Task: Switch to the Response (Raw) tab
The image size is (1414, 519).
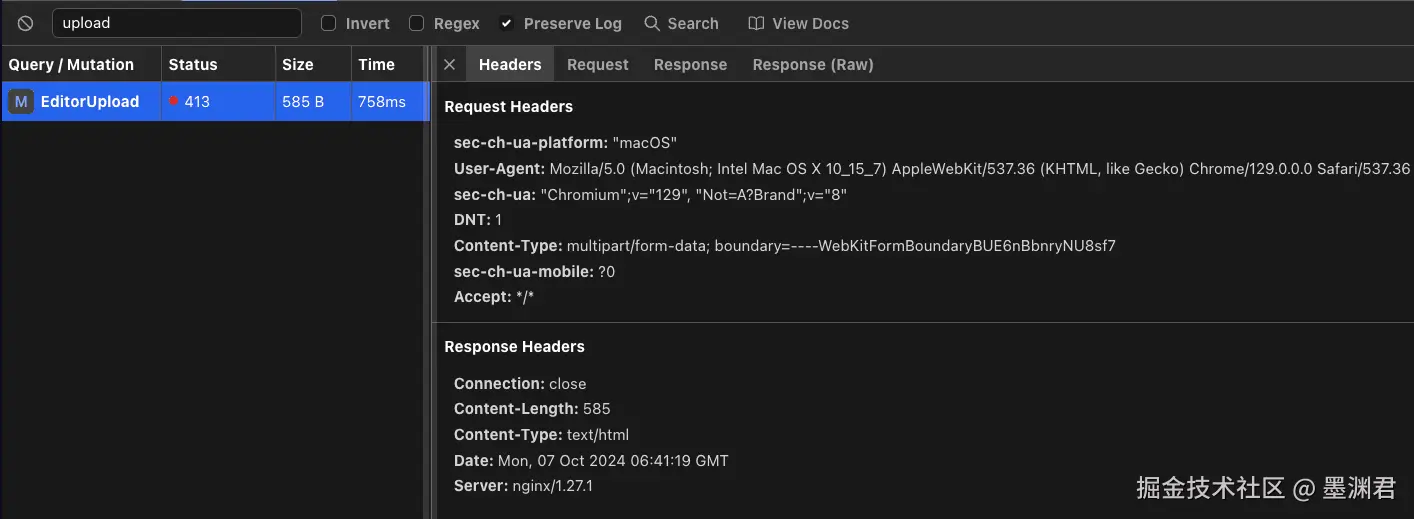Action: click(x=812, y=64)
